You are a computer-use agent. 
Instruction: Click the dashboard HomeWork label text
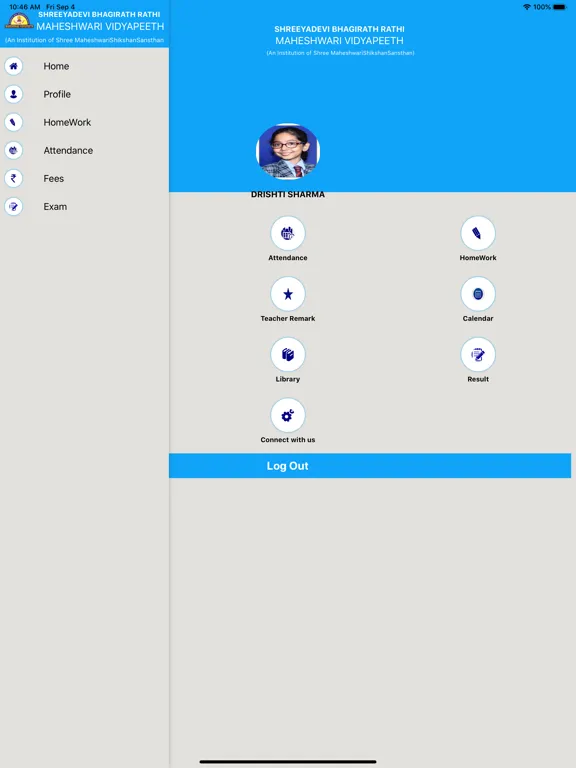478,258
